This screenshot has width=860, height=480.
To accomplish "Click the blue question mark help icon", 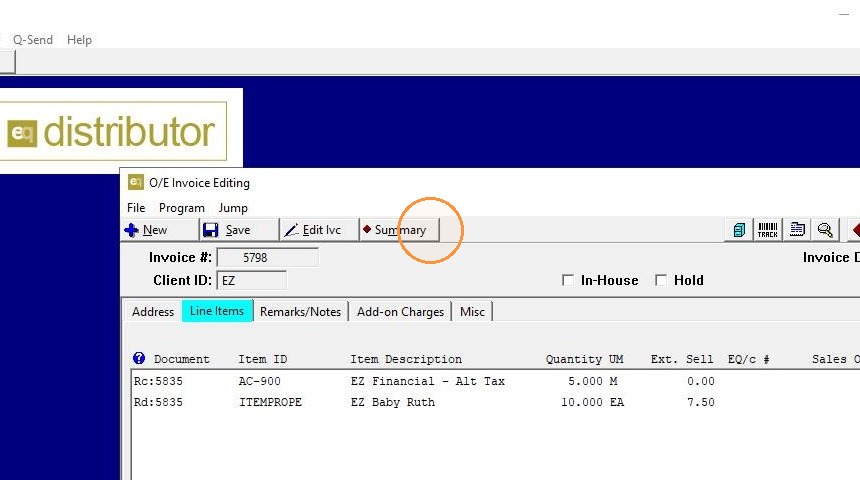I will click(x=139, y=358).
